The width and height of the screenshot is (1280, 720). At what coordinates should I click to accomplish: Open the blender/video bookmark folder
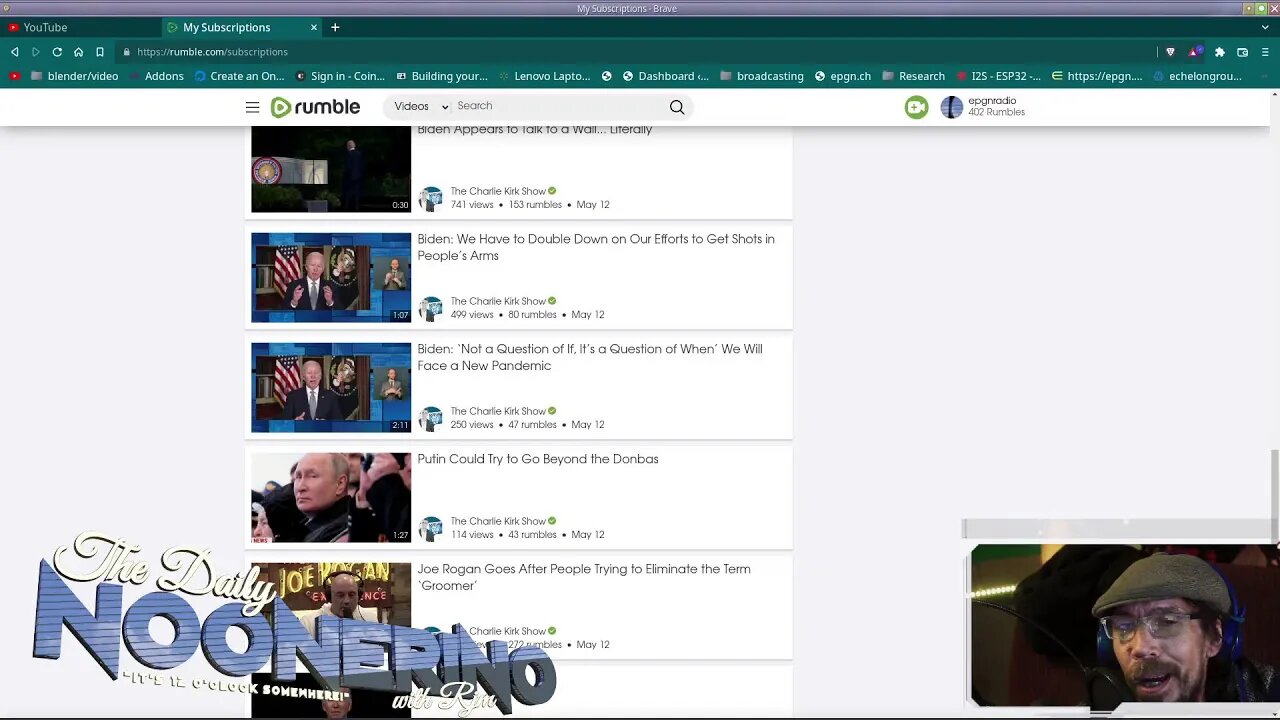coord(74,76)
